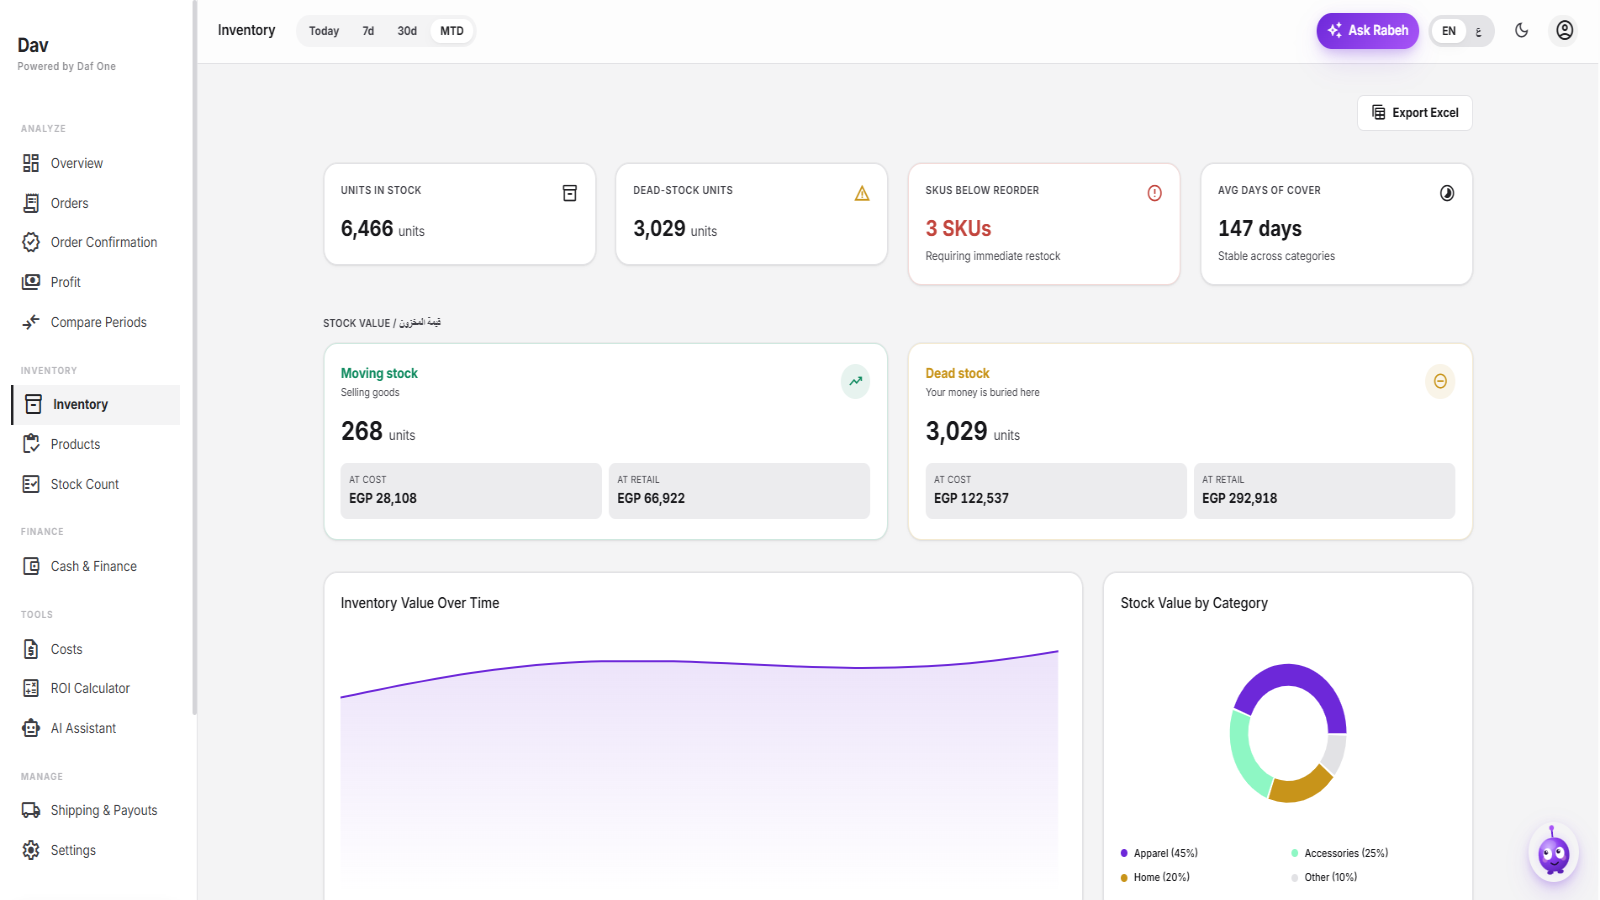This screenshot has width=1600, height=900.
Task: Select the 7d date range
Action: (368, 31)
